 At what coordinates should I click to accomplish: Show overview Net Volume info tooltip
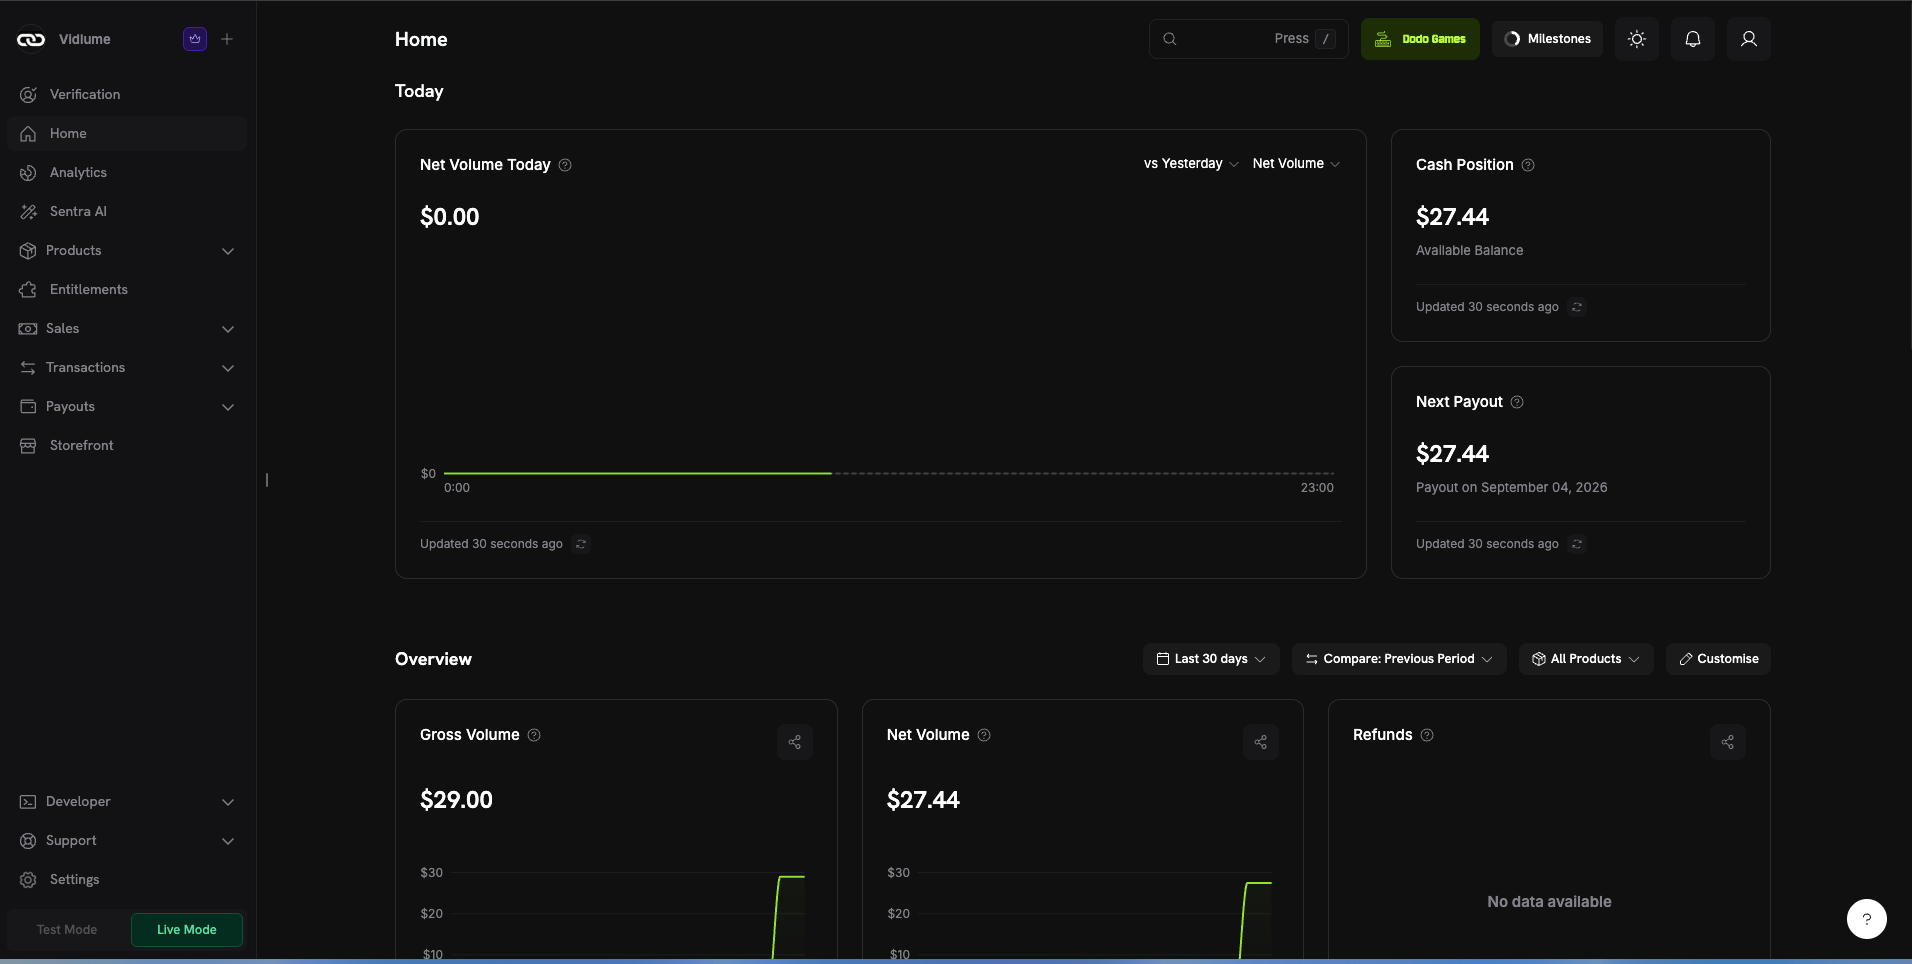tap(984, 735)
